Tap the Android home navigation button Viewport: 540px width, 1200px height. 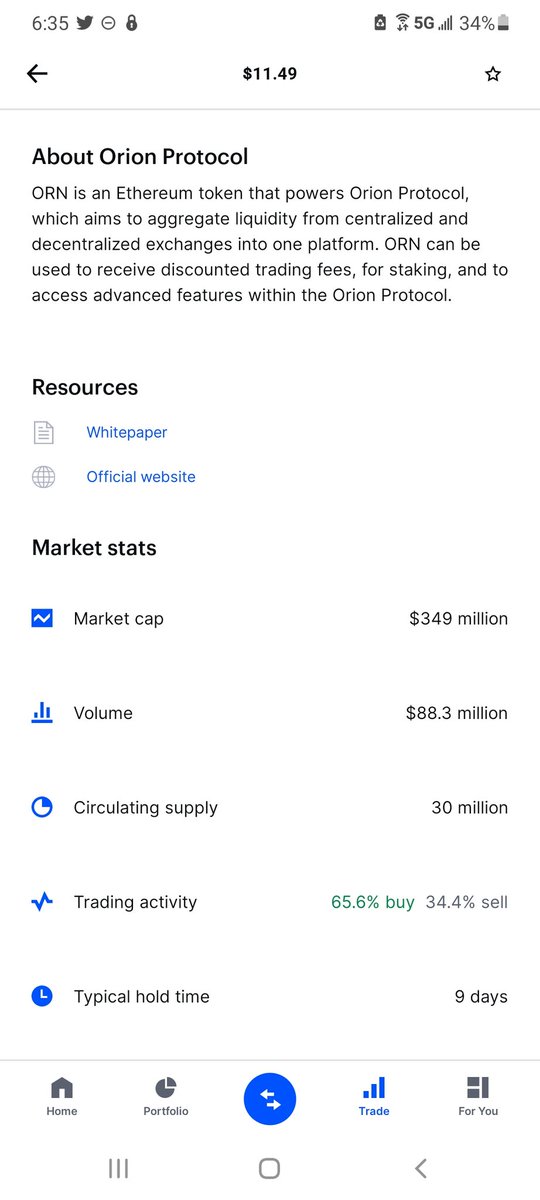coord(269,1168)
